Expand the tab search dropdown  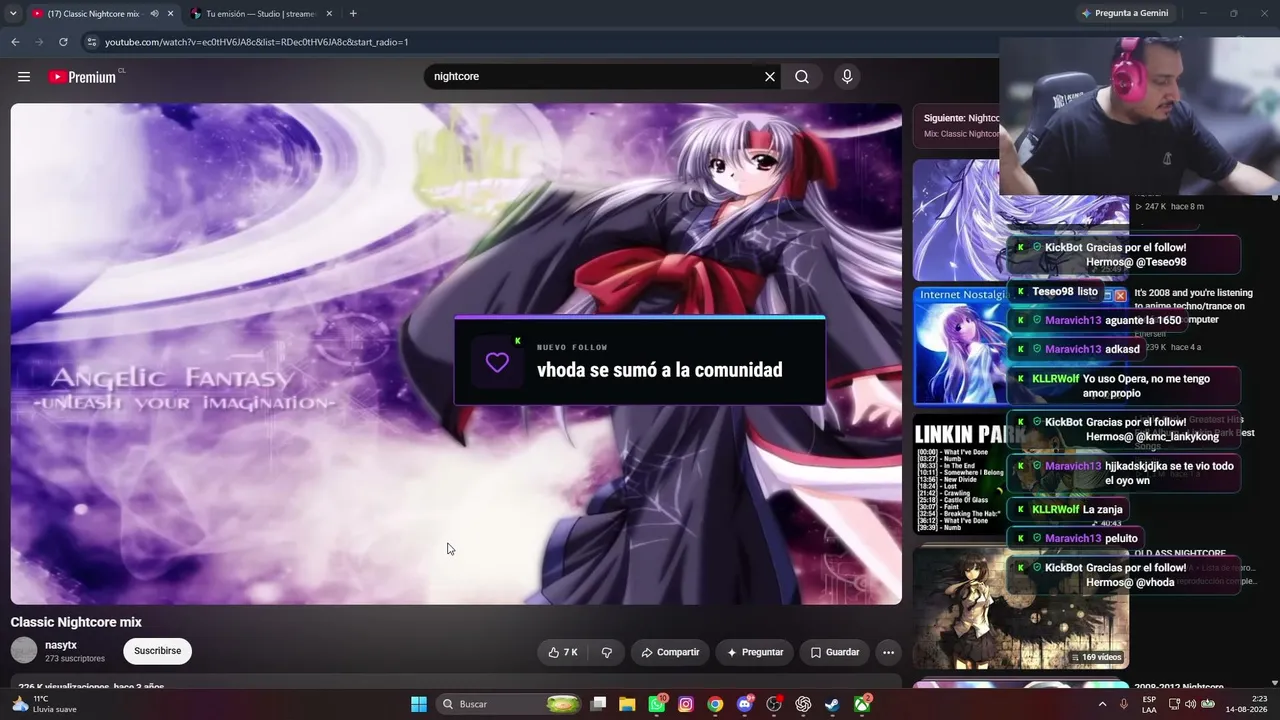tap(13, 14)
